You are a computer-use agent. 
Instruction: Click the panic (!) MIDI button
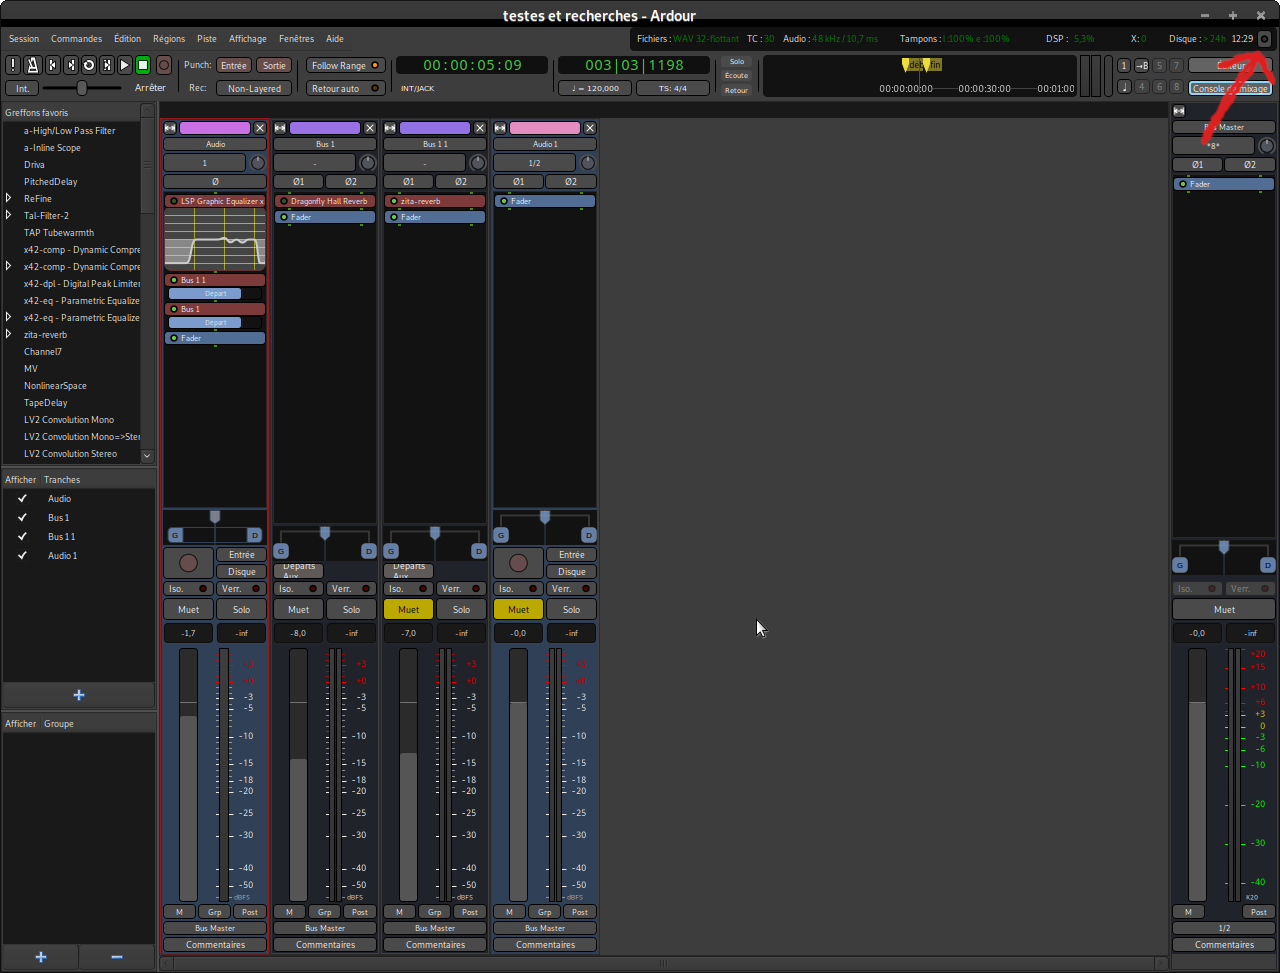pos(13,65)
